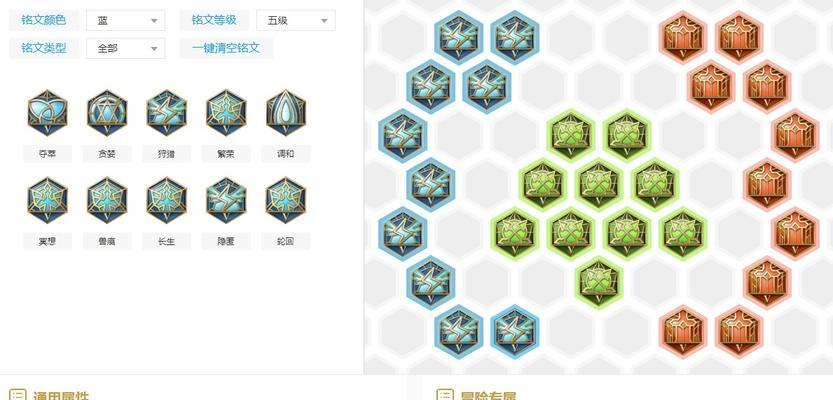The height and width of the screenshot is (400, 833).
Task: Select the 隐匿 lightning rune icon
Action: click(x=226, y=200)
